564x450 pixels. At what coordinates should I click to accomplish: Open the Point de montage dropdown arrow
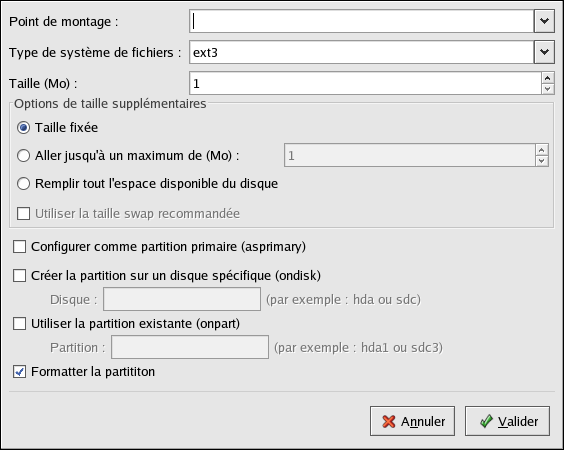(x=544, y=21)
